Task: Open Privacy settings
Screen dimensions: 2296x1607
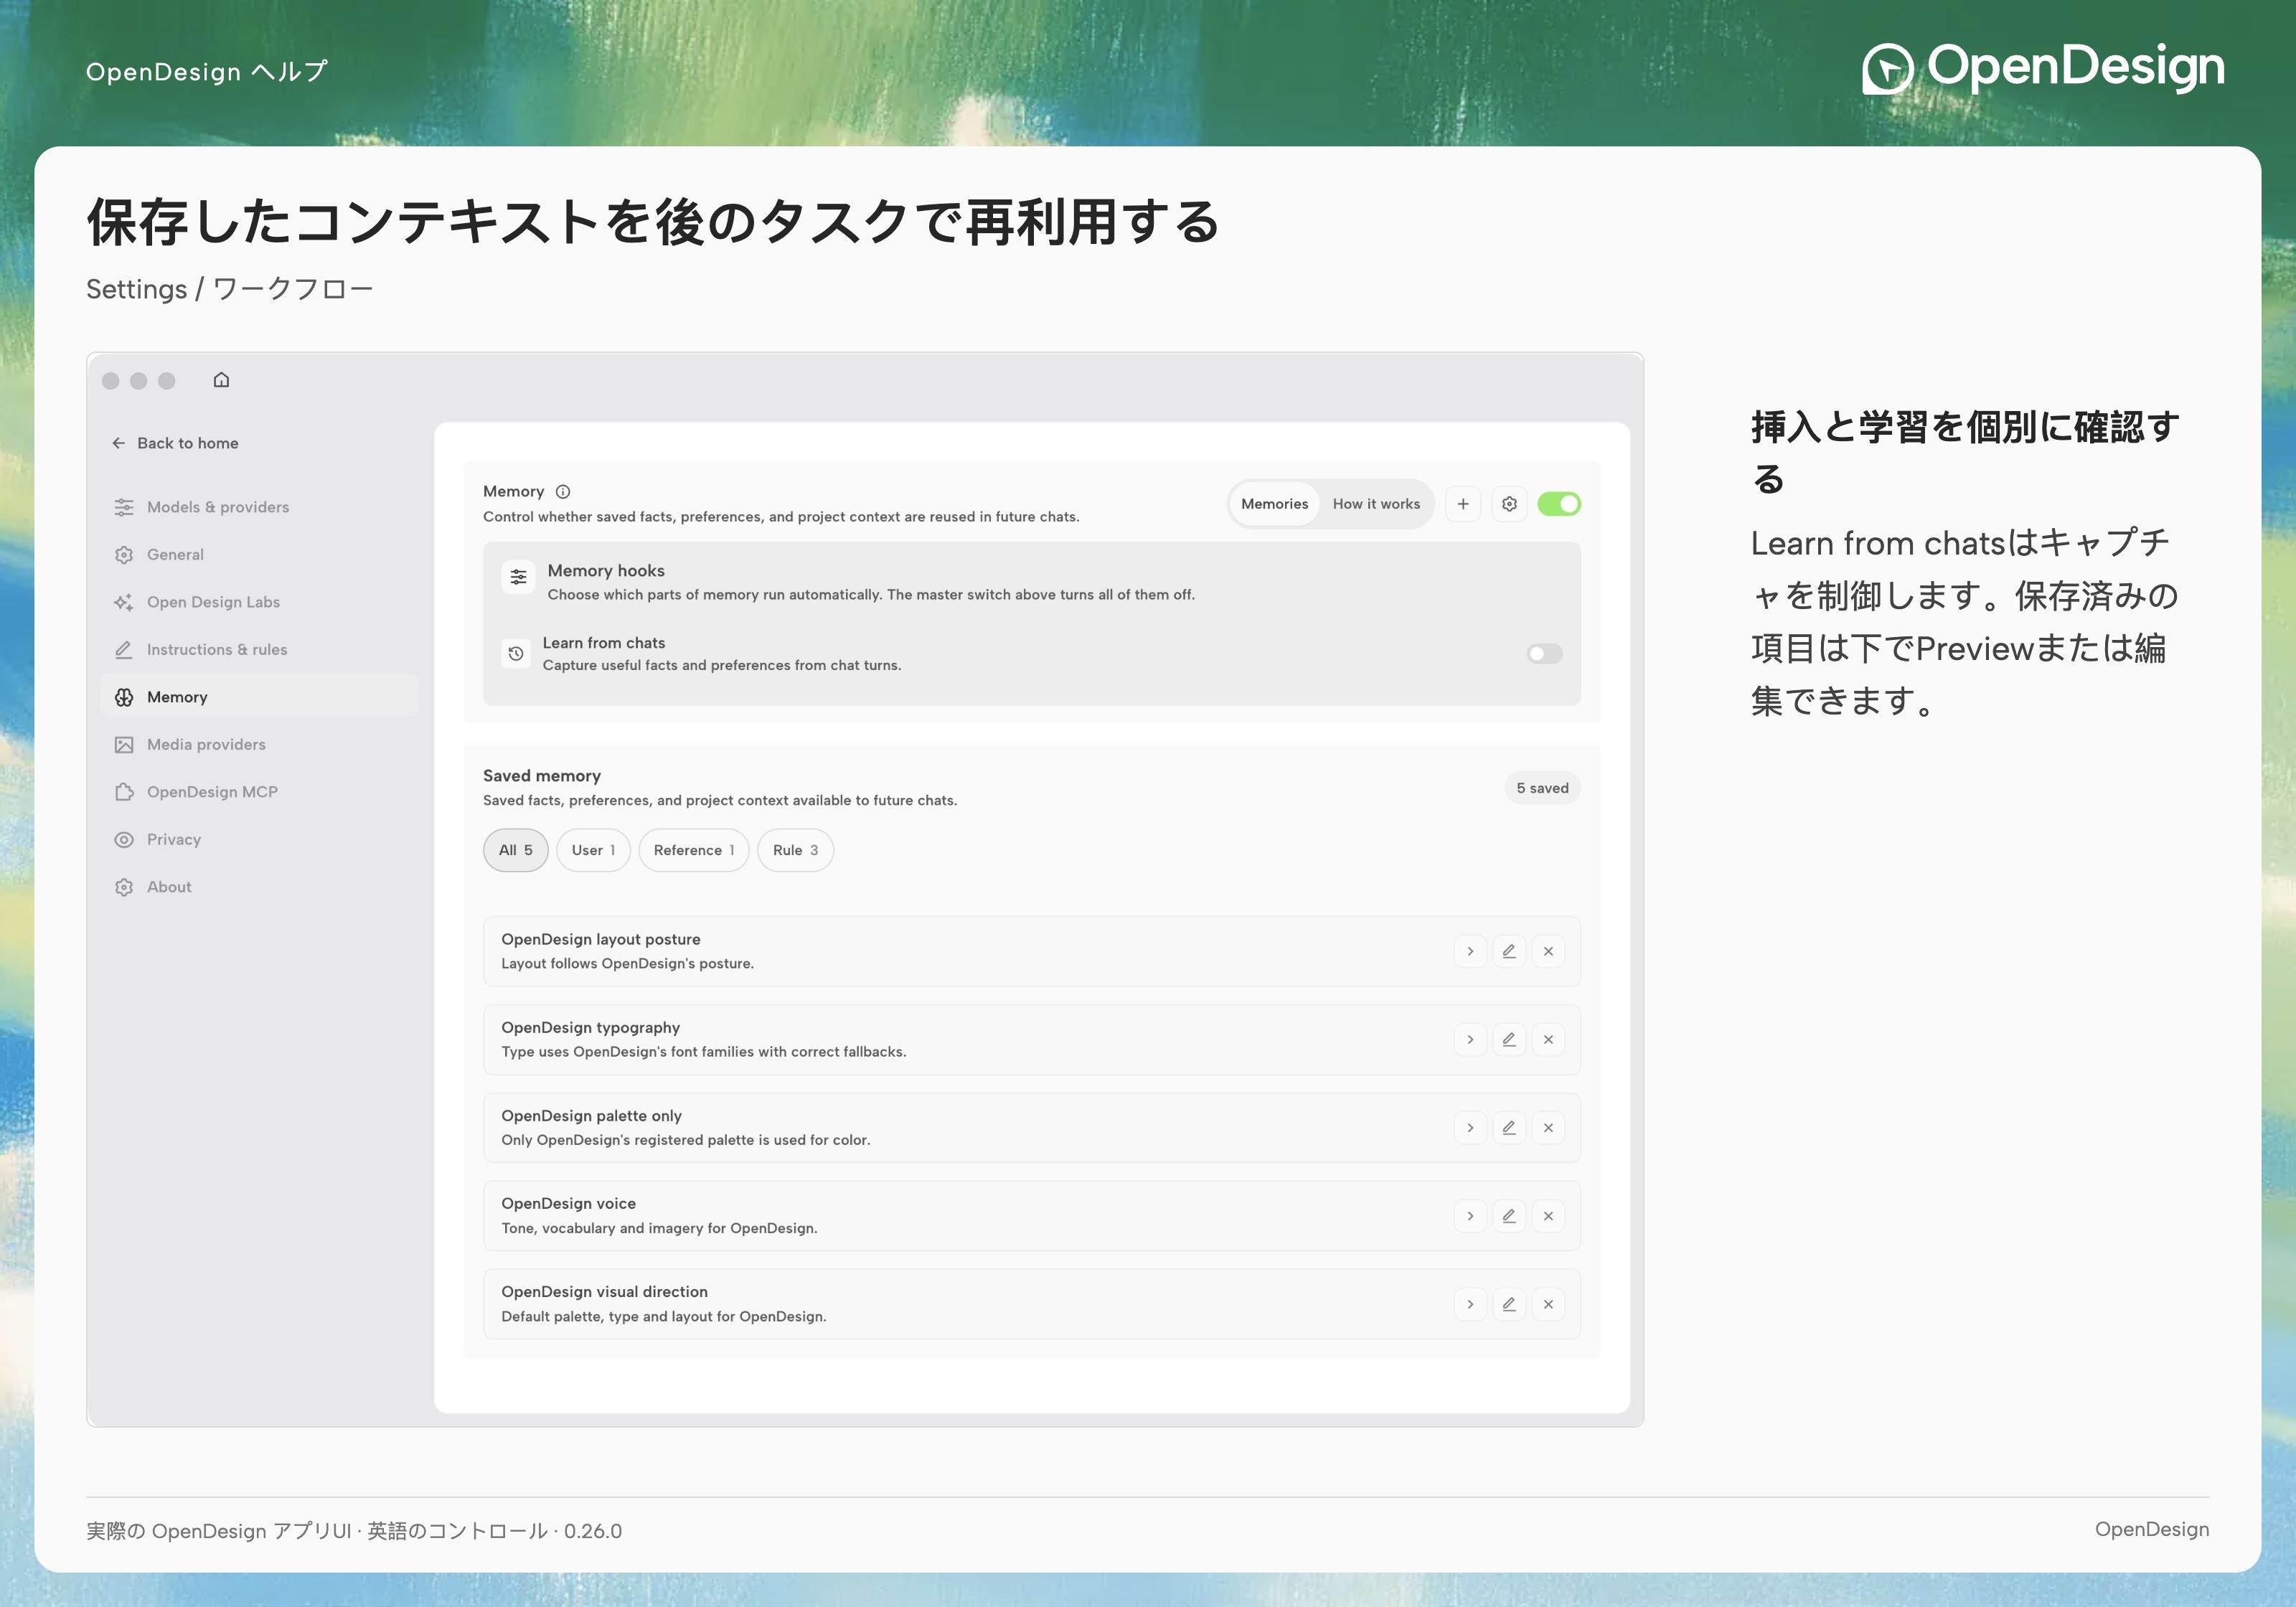Action: [x=259, y=840]
